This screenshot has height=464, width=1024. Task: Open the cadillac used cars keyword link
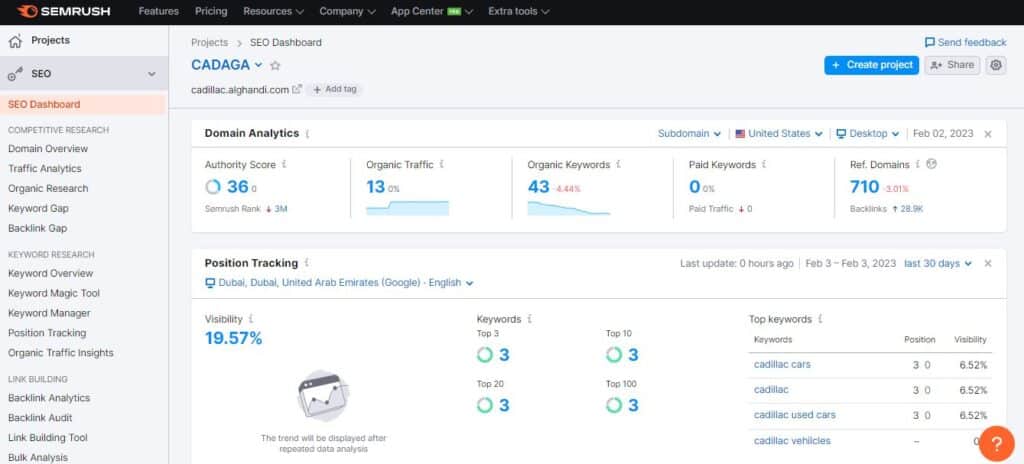(x=794, y=415)
